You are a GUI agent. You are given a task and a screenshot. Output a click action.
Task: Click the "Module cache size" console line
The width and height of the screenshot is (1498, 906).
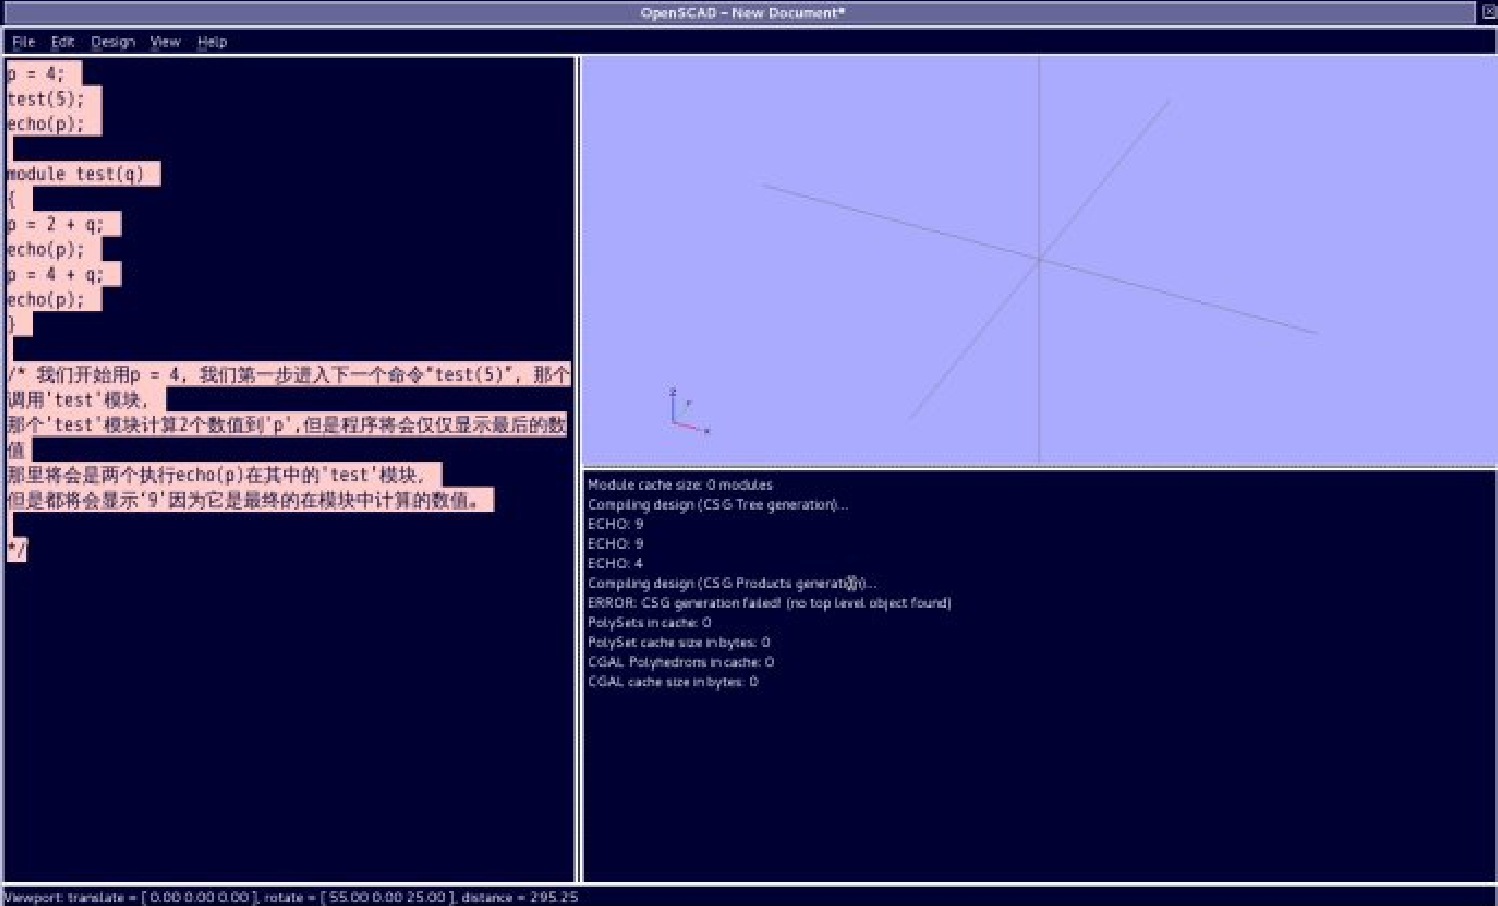point(680,485)
